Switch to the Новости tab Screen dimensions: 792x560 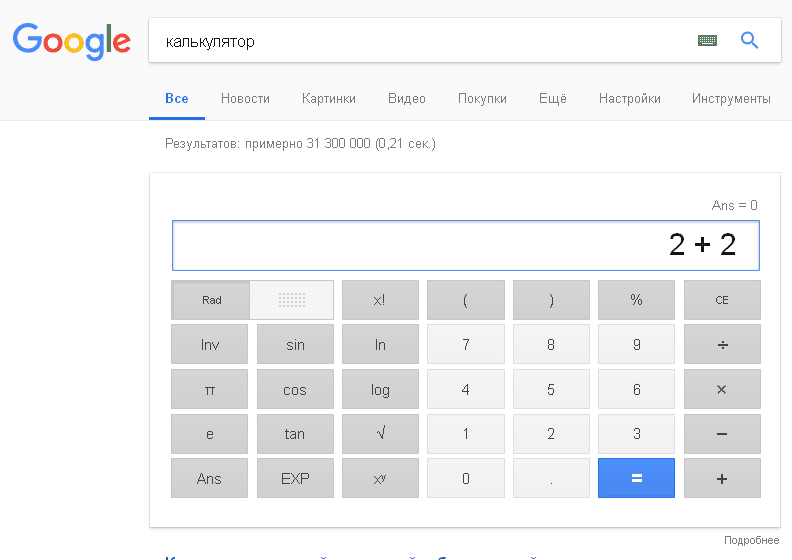(245, 98)
